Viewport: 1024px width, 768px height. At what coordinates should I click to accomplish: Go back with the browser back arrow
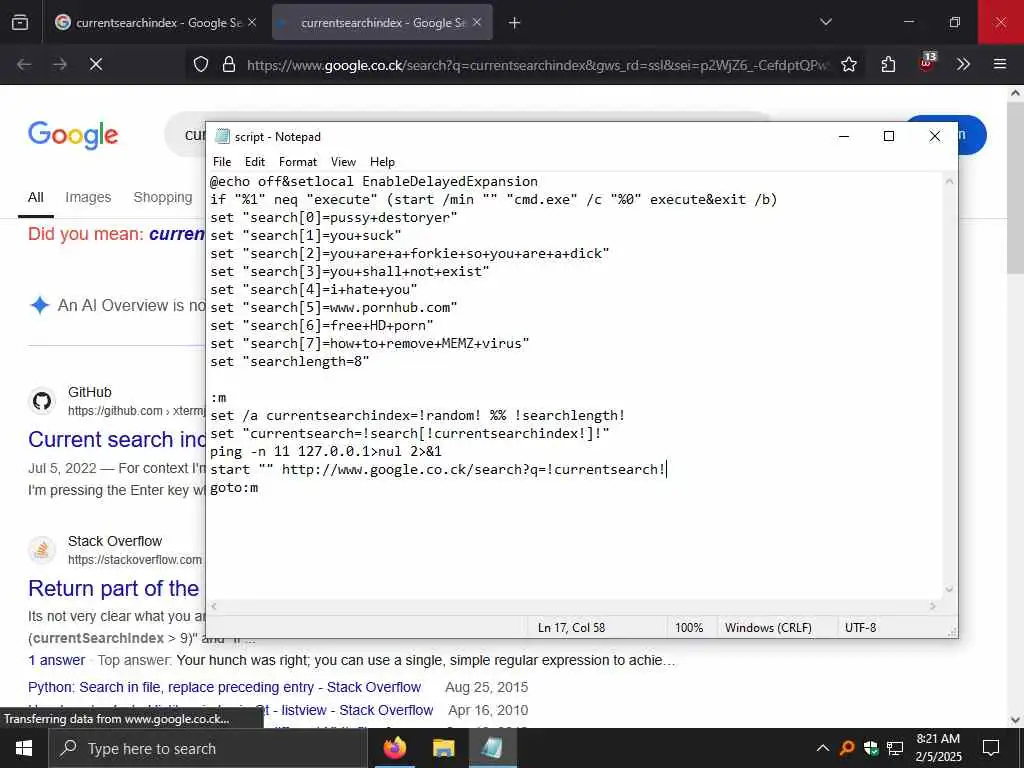pos(24,64)
